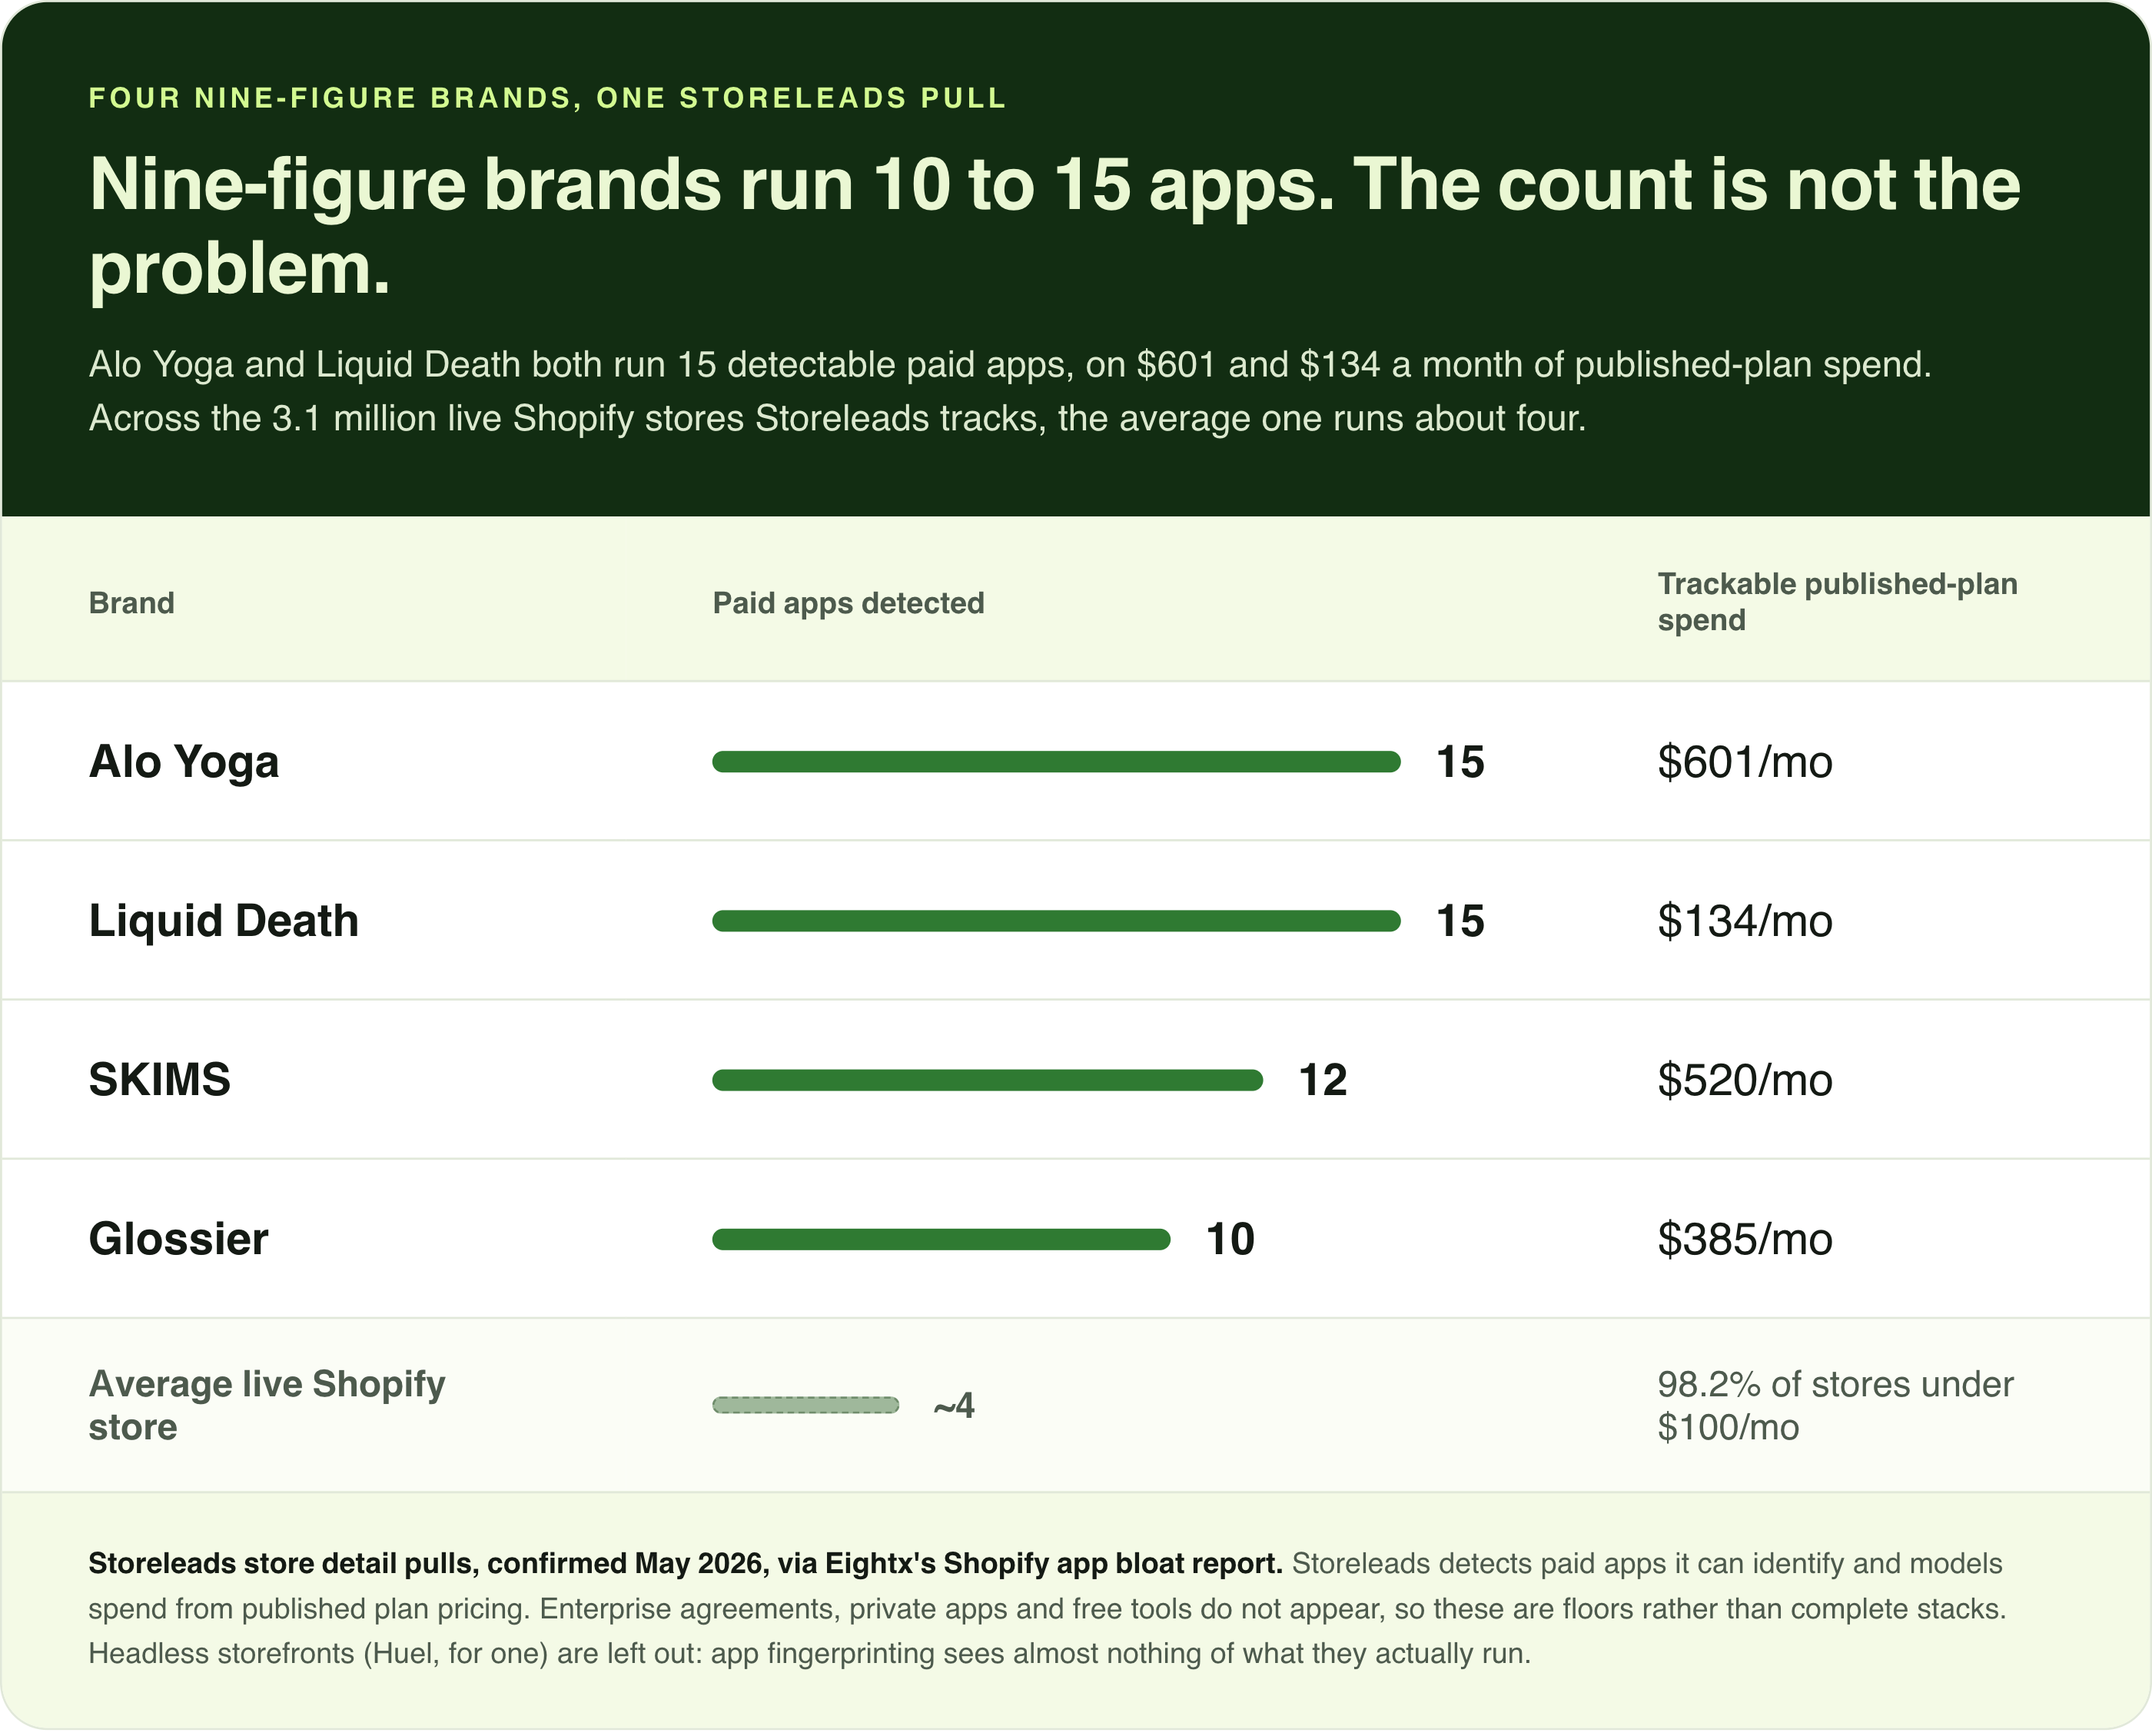2152x1736 pixels.
Task: Click the bold footnote 'Storeleads store detail pulls, confirmed May 2026'
Action: 685,1563
